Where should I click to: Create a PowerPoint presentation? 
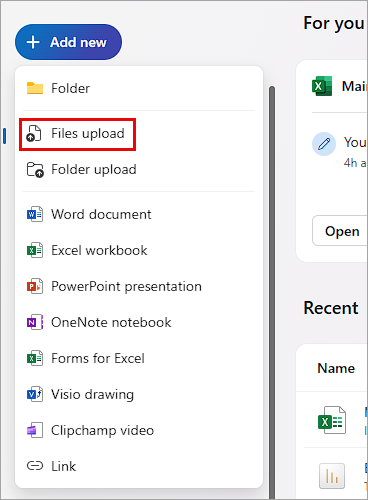pos(139,286)
